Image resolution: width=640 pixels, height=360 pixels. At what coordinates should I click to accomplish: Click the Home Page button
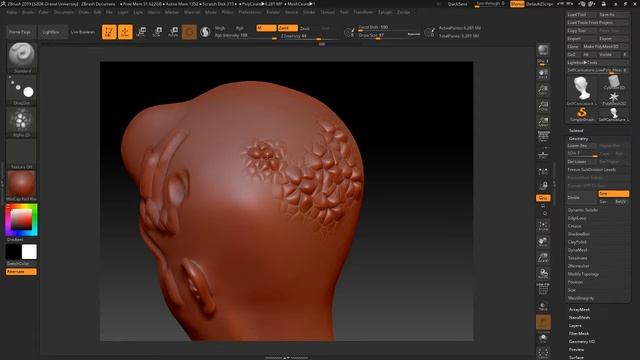20,32
